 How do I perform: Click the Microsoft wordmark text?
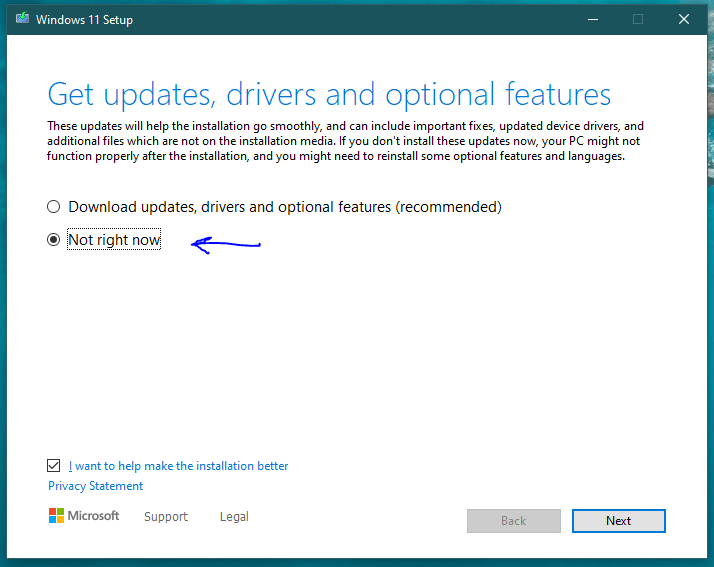[x=93, y=516]
